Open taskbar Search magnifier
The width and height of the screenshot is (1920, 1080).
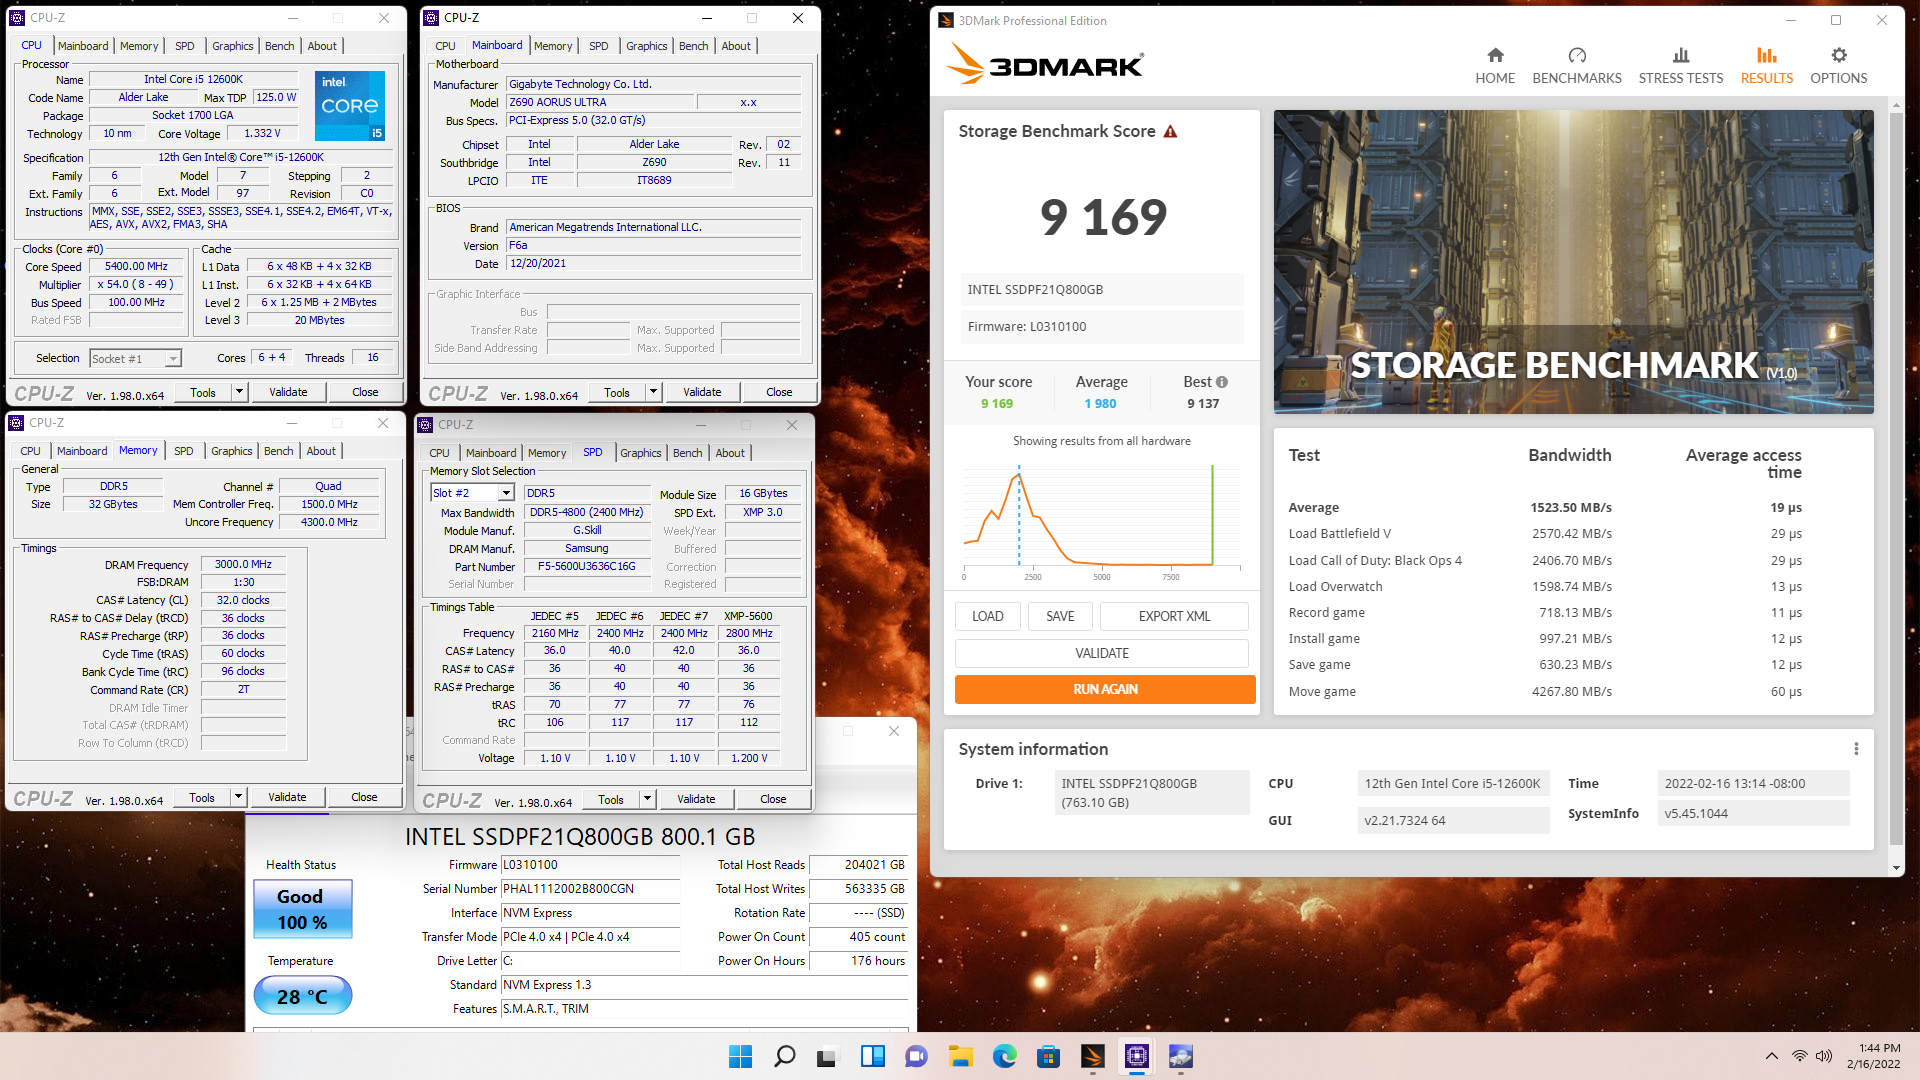coord(785,1056)
